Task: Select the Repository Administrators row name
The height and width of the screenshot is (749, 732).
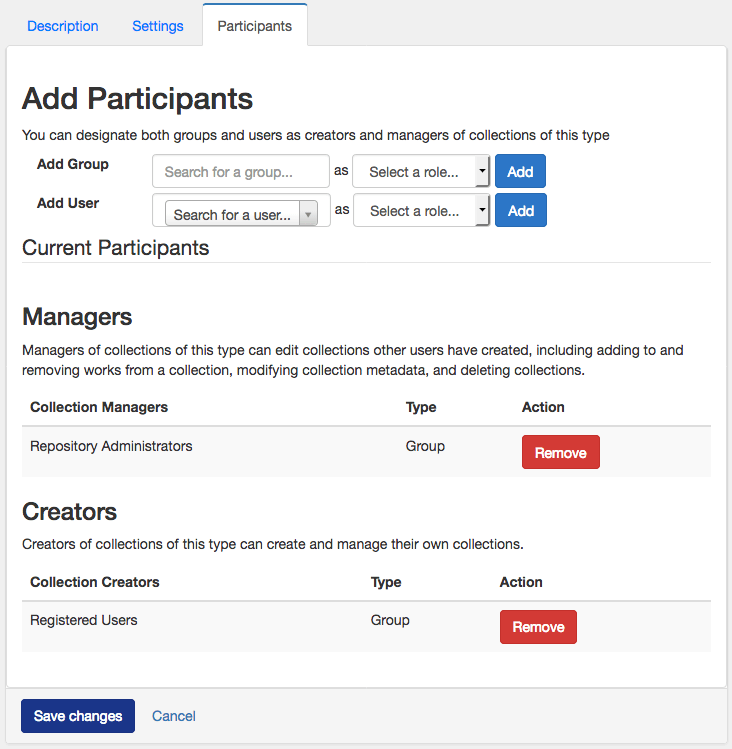Action: tap(111, 446)
